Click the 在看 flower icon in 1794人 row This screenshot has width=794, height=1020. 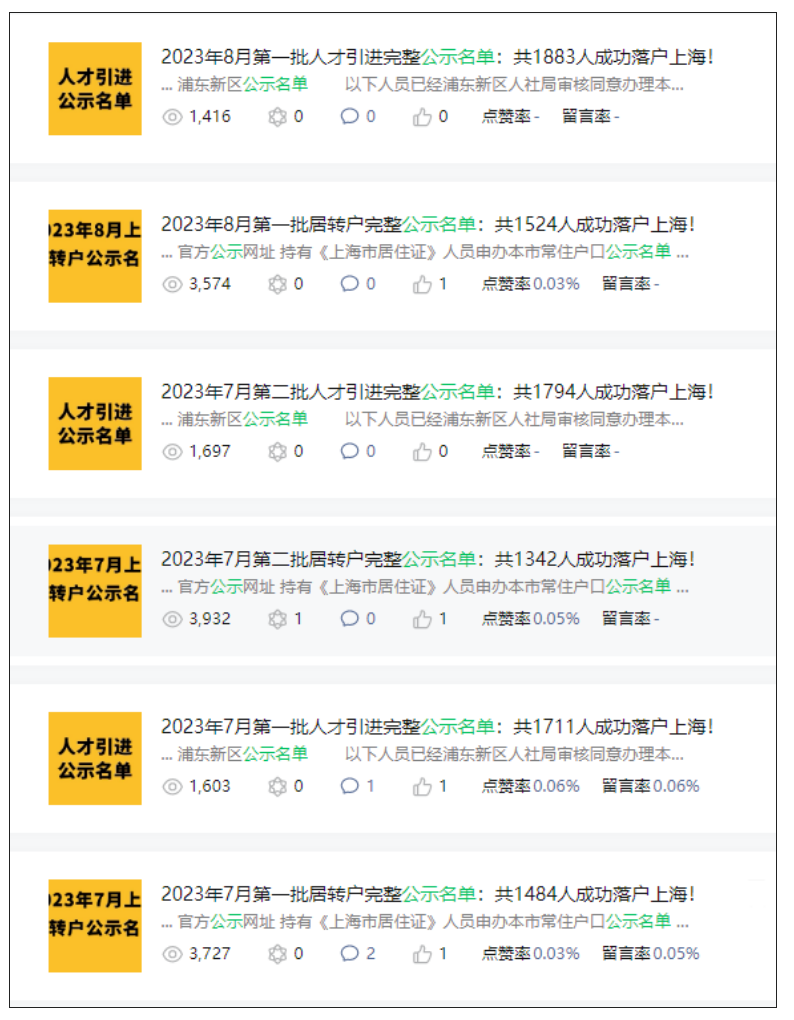(278, 451)
